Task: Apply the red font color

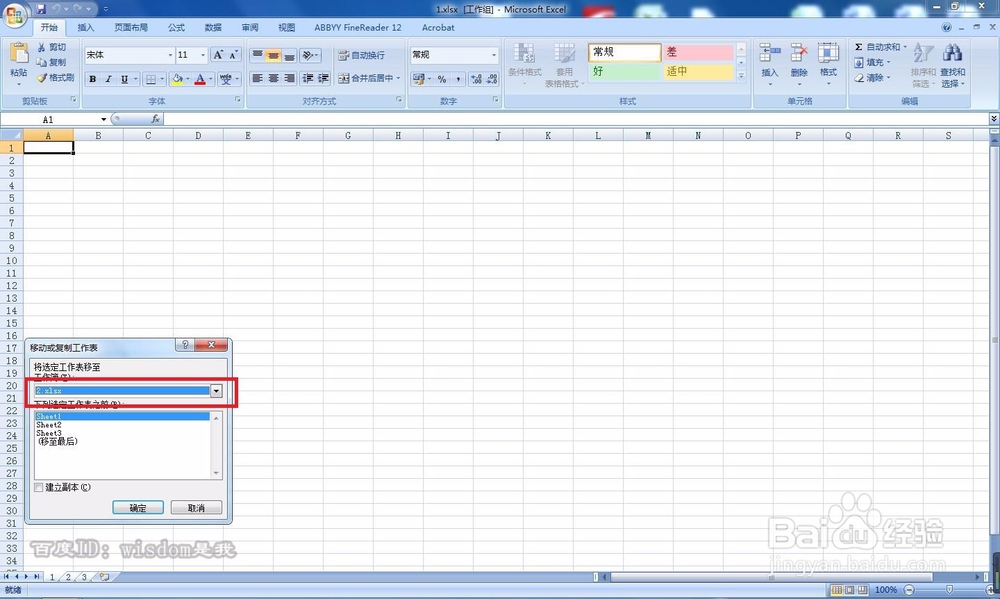Action: click(200, 79)
